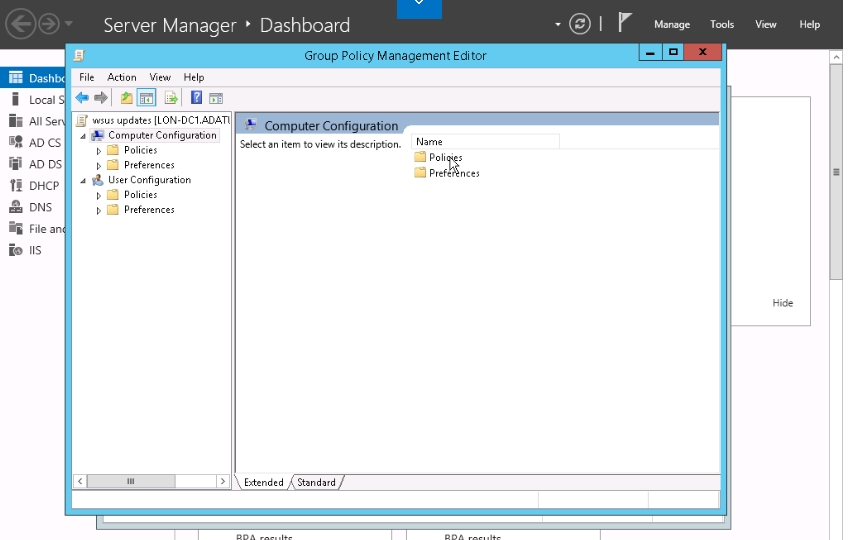
Task: Select DHCP role in sidebar
Action: 32,186
